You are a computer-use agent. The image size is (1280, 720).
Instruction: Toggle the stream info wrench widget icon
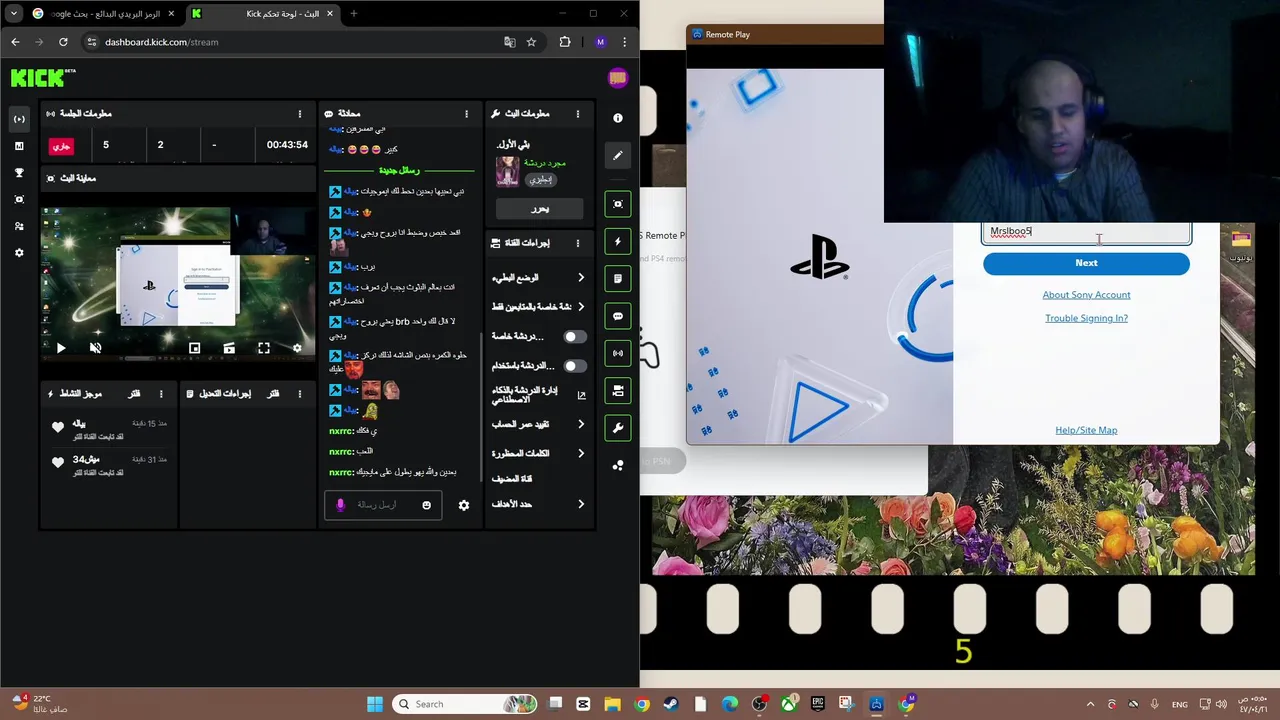coord(618,428)
